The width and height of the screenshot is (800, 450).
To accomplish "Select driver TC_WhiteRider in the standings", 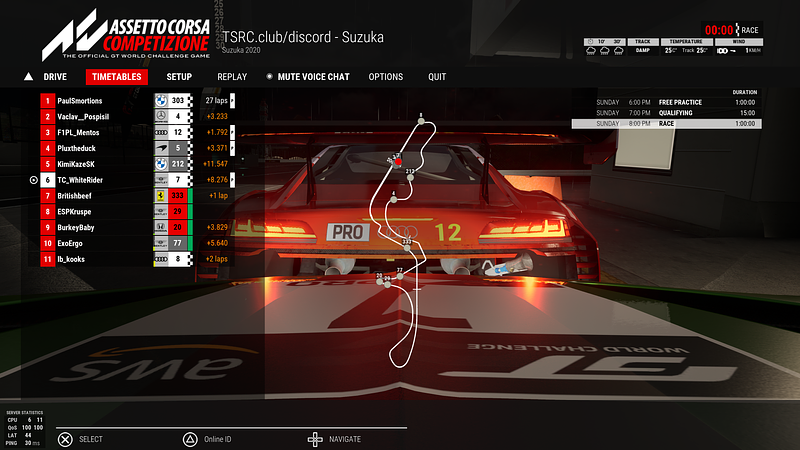I will (80, 180).
